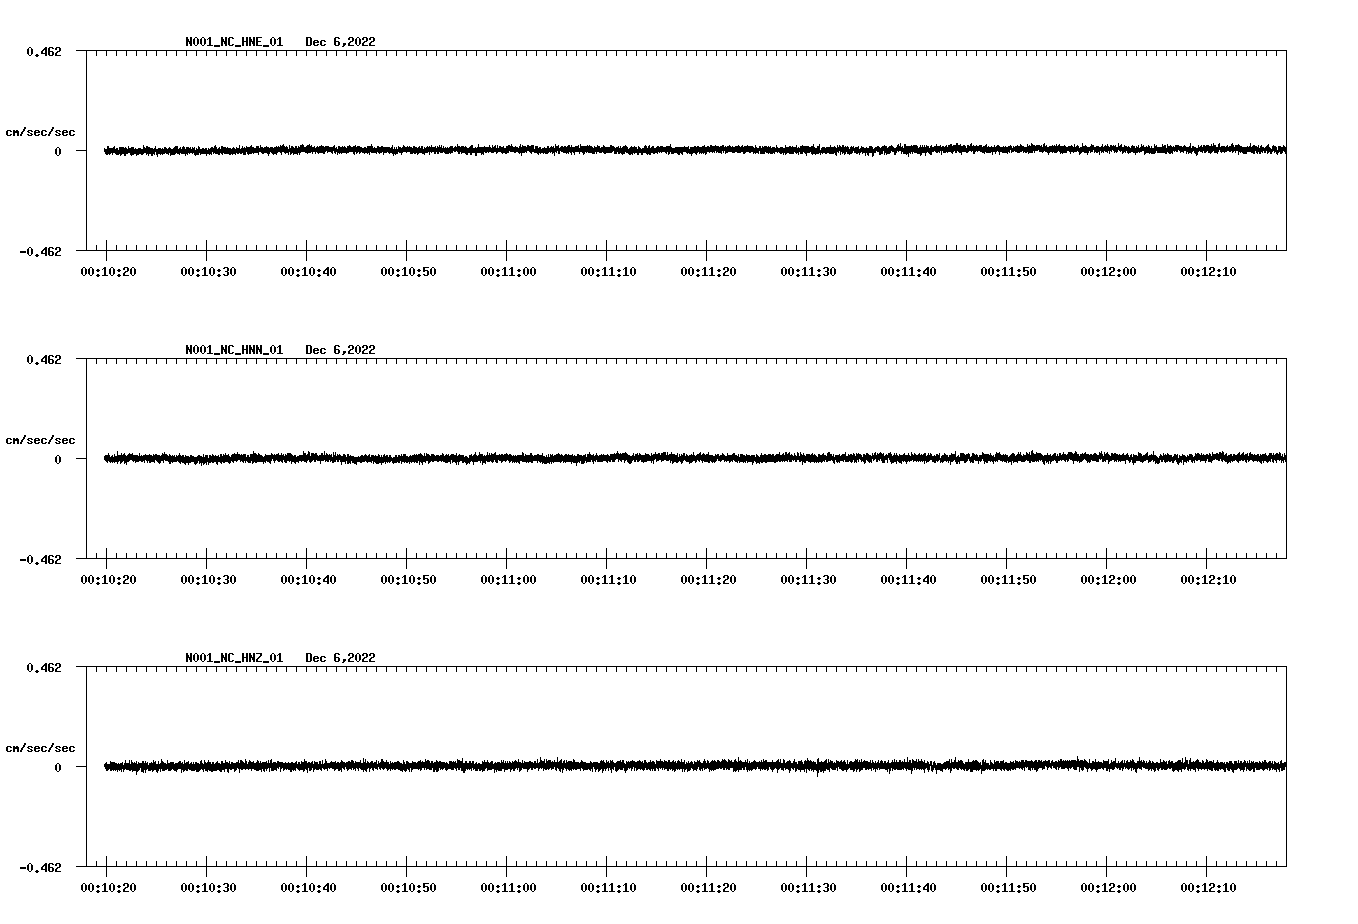Click time label 00:10:30 under HNZ plot
The width and height of the screenshot is (1358, 924).
pos(208,888)
